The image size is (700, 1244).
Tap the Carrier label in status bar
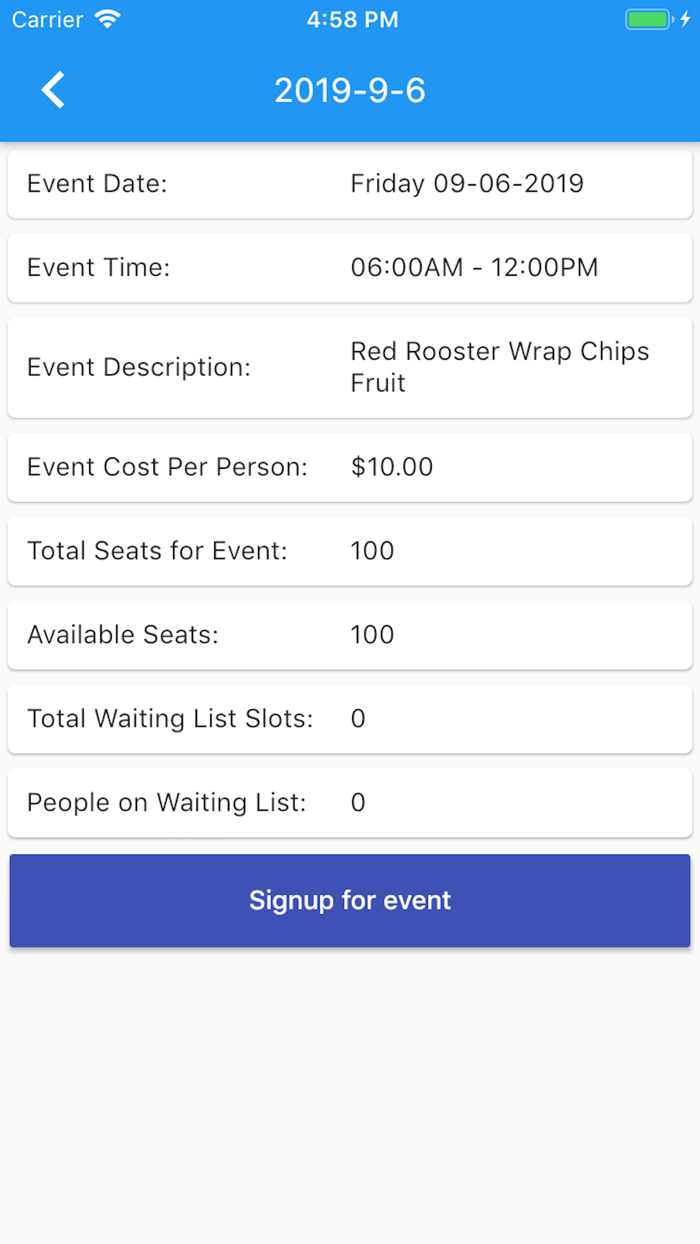[47, 19]
